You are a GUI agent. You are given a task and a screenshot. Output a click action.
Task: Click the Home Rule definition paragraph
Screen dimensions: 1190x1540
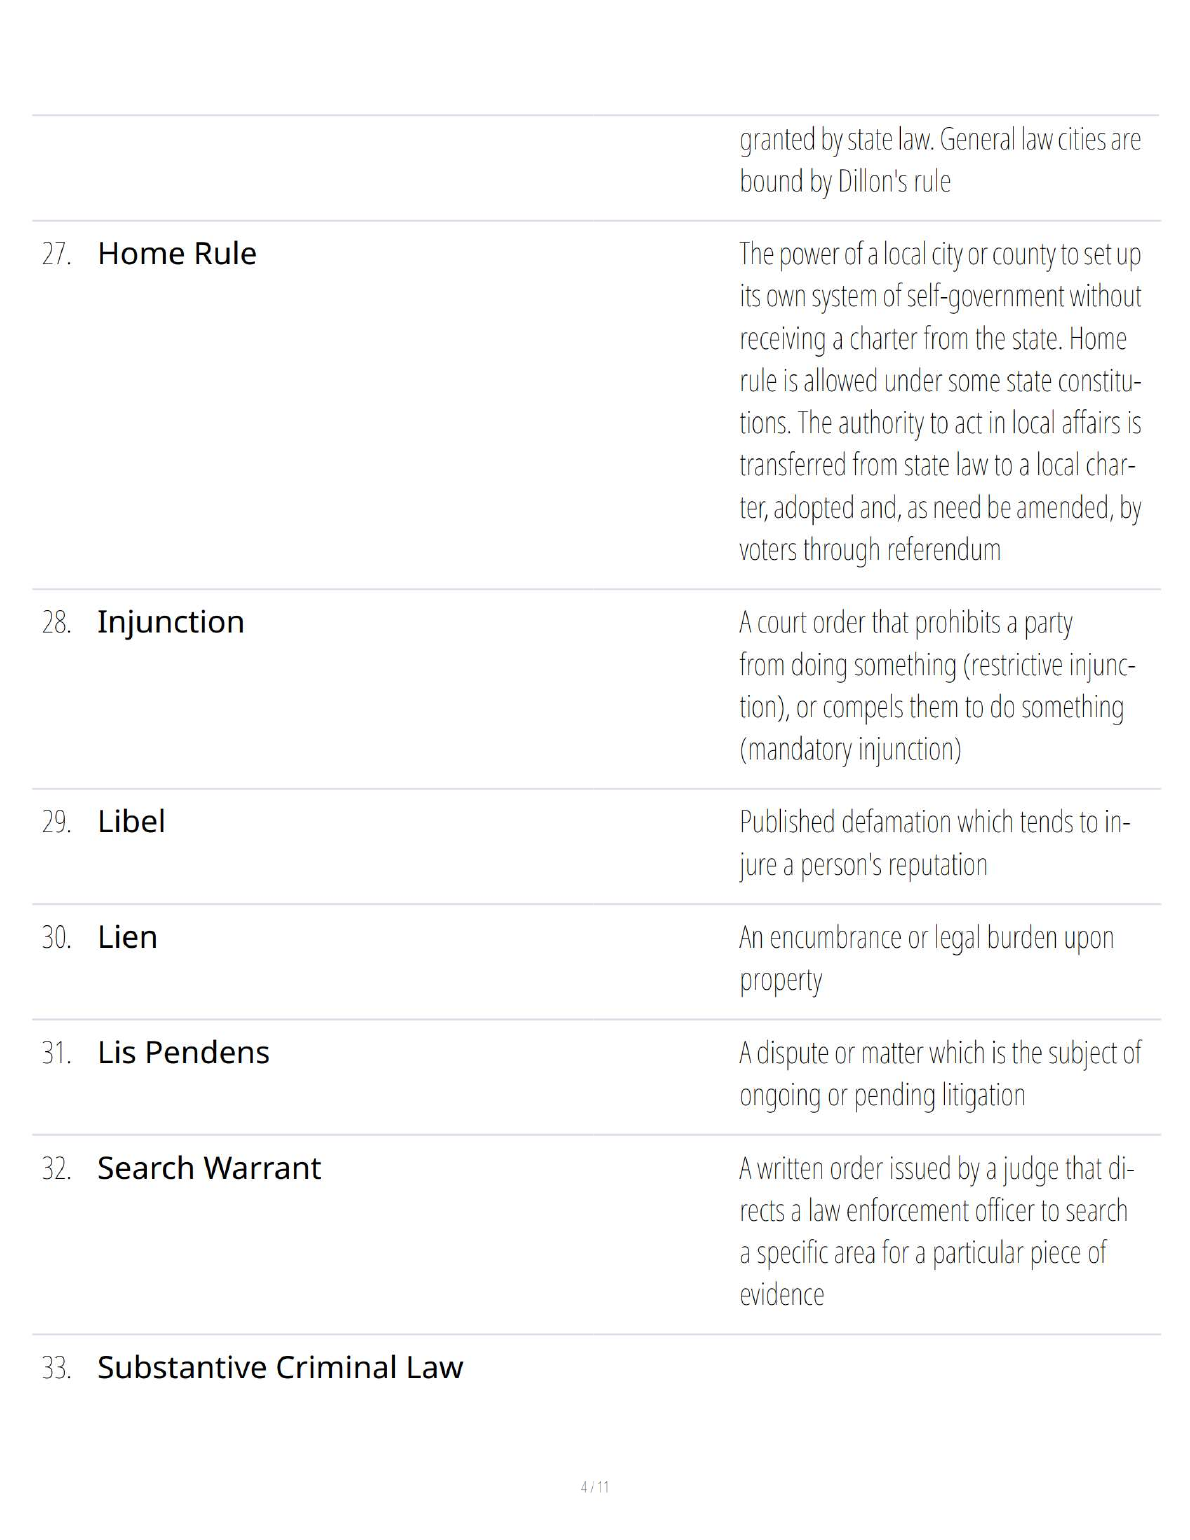point(939,402)
